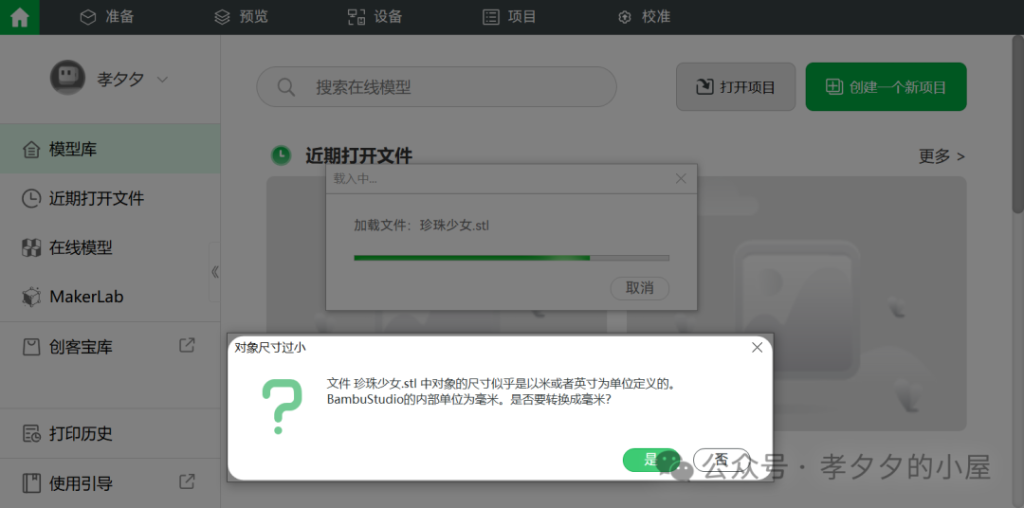
Task: Open 创客宝库 in the sidebar
Action: [110, 346]
